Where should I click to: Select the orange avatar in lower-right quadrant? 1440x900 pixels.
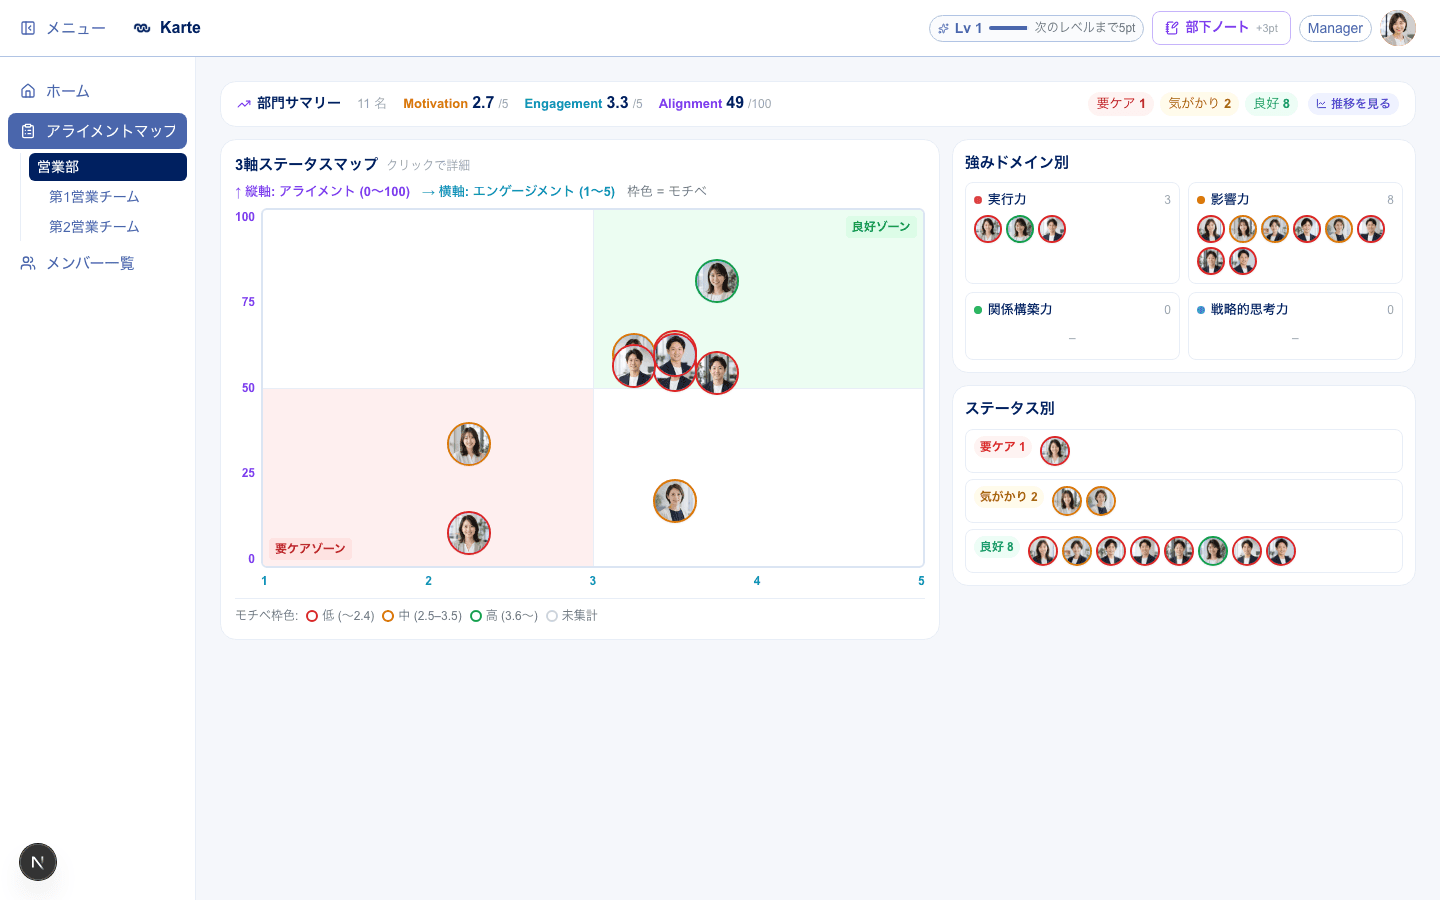[x=675, y=501]
